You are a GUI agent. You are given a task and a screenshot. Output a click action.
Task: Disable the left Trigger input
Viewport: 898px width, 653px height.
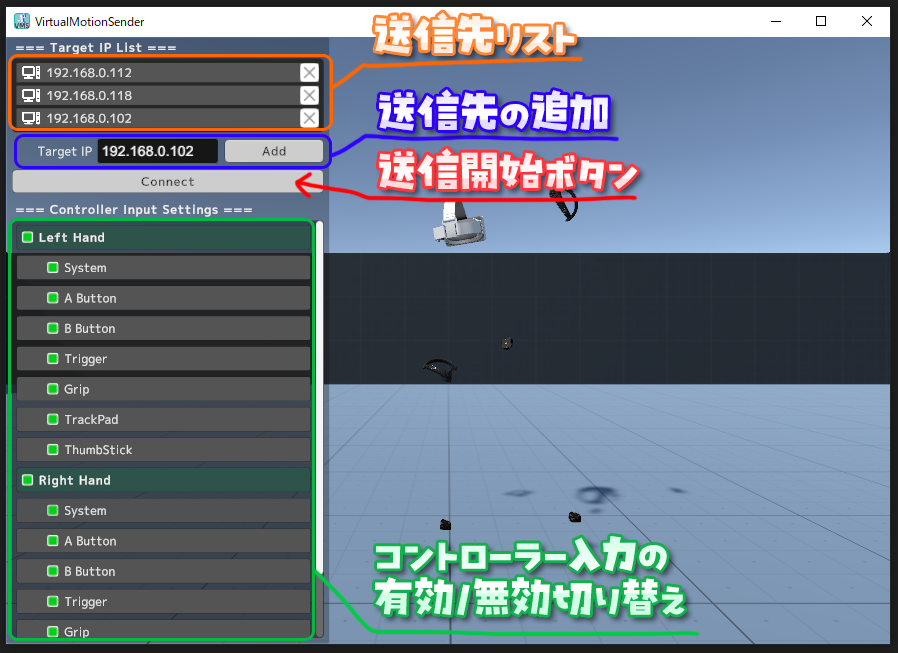pos(53,358)
